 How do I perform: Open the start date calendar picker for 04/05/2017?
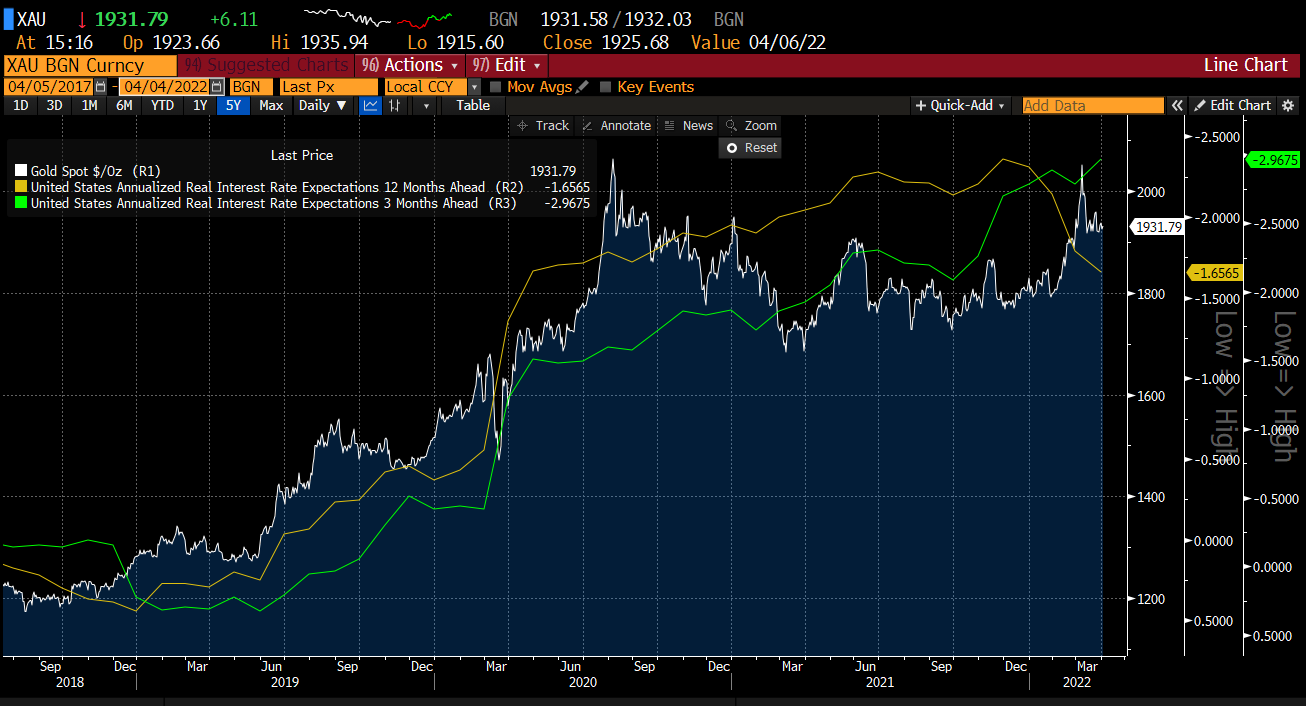(100, 87)
